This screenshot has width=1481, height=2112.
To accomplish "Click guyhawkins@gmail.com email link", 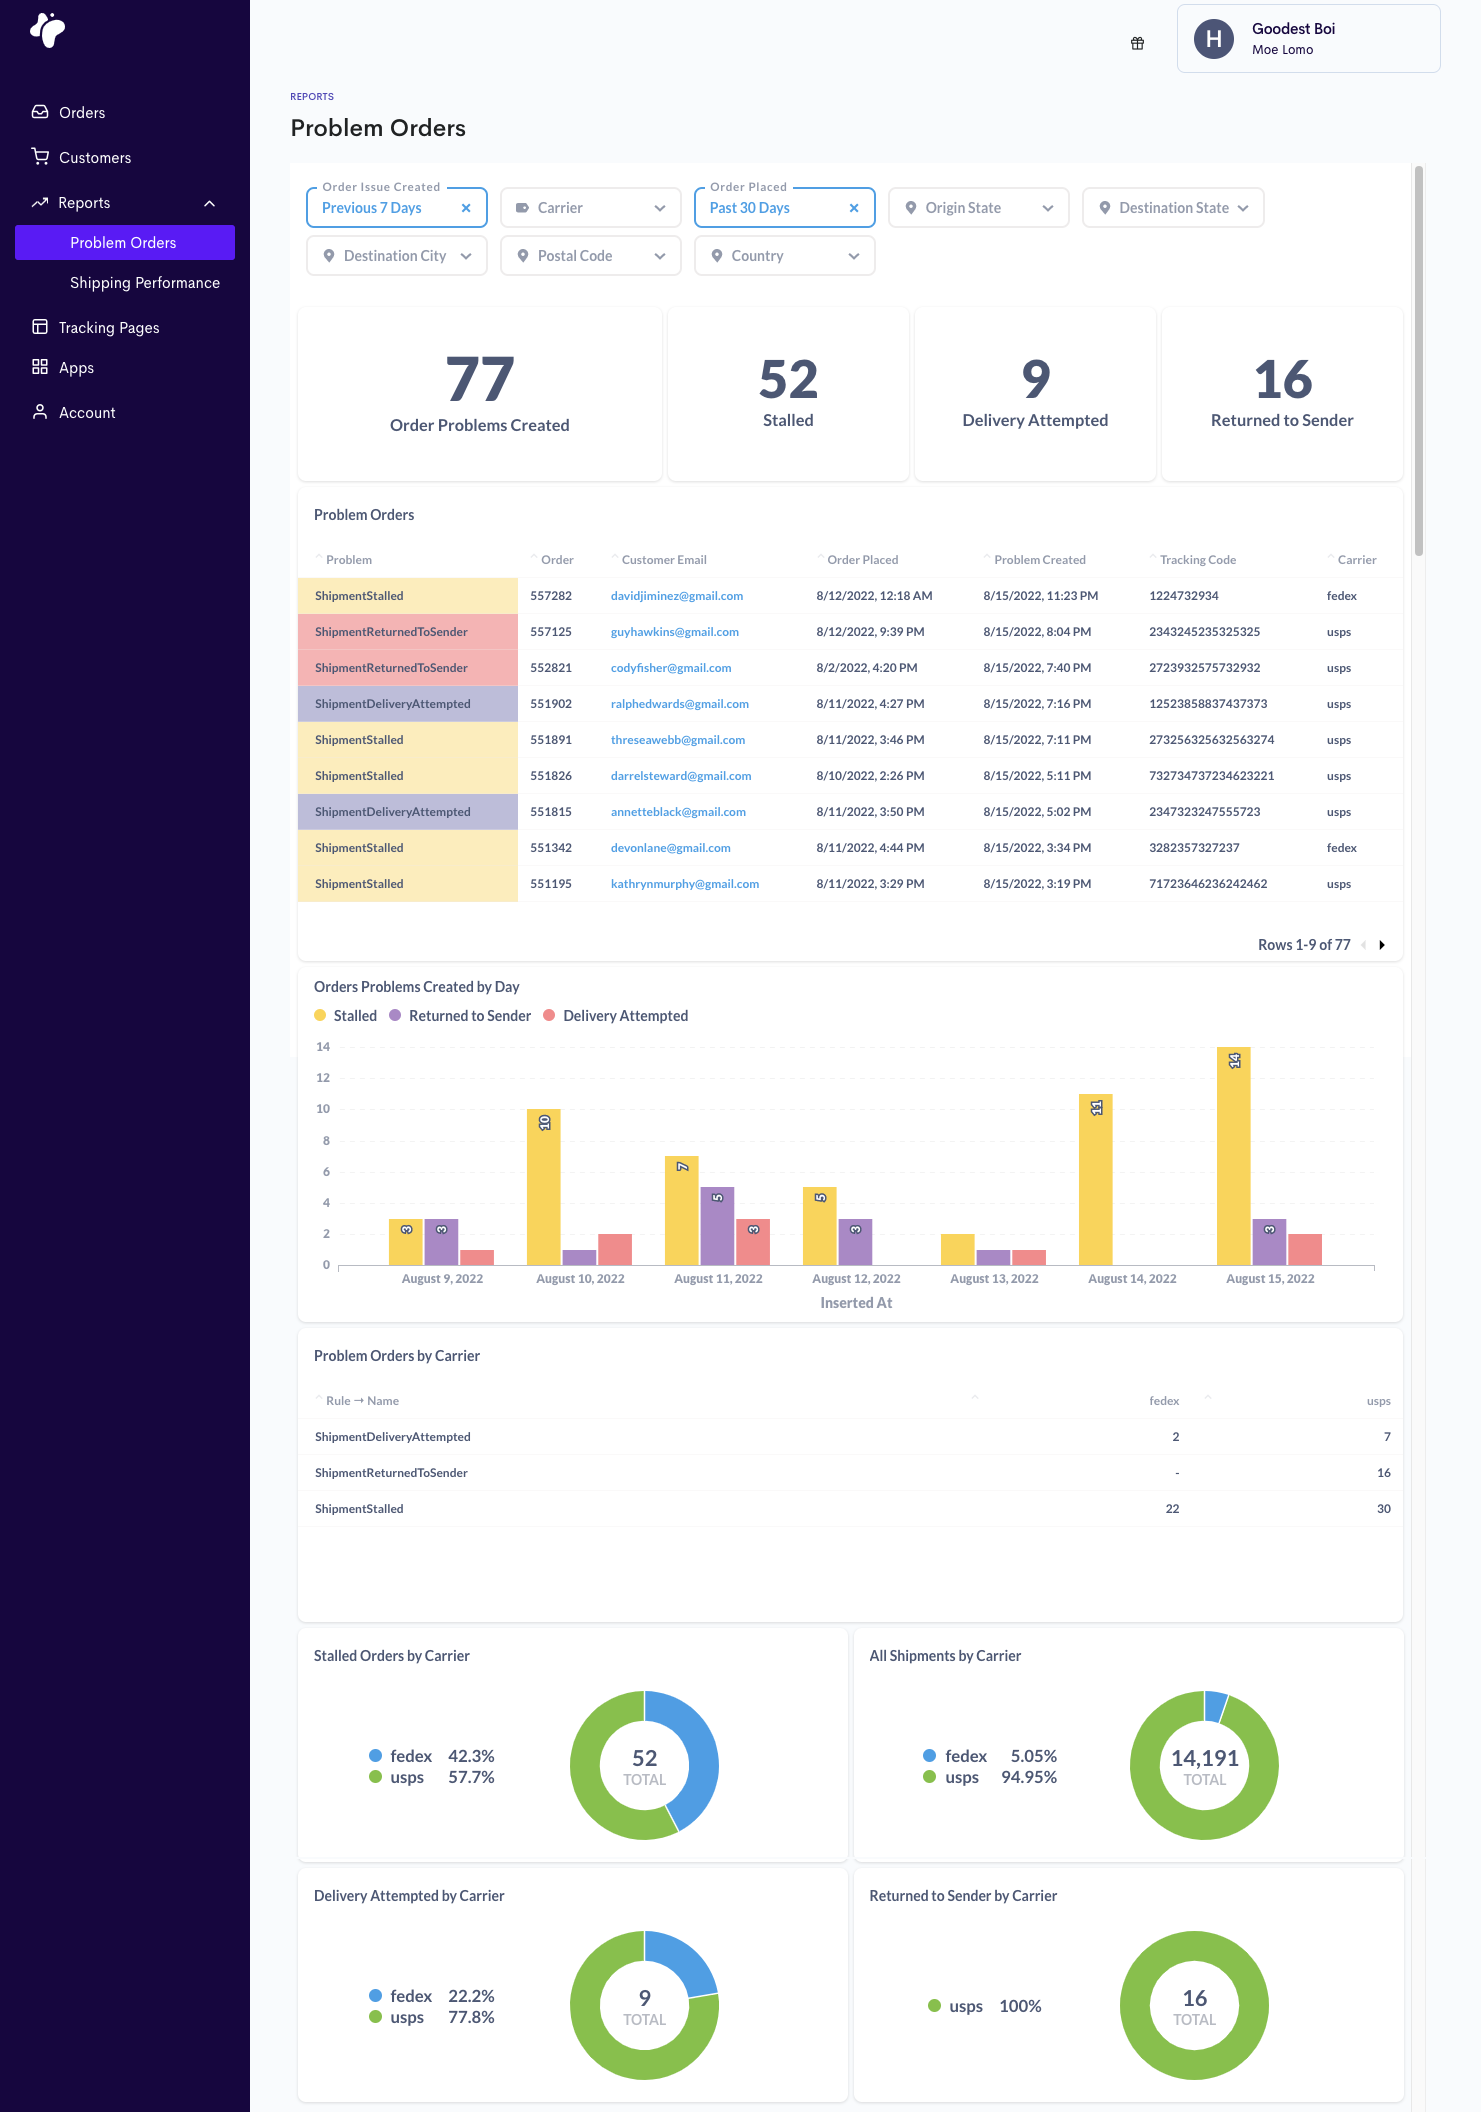I will point(674,632).
